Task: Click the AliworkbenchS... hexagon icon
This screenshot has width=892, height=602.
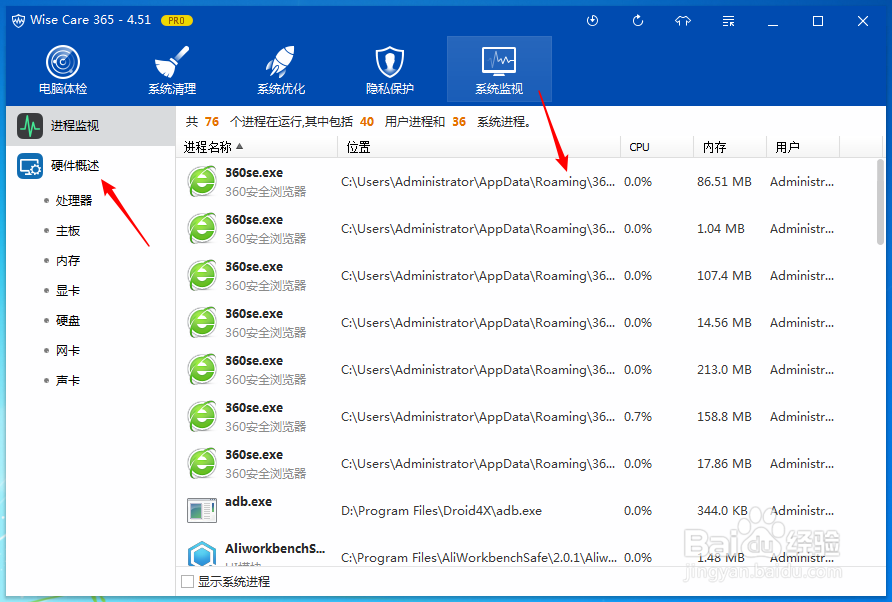Action: [x=202, y=554]
